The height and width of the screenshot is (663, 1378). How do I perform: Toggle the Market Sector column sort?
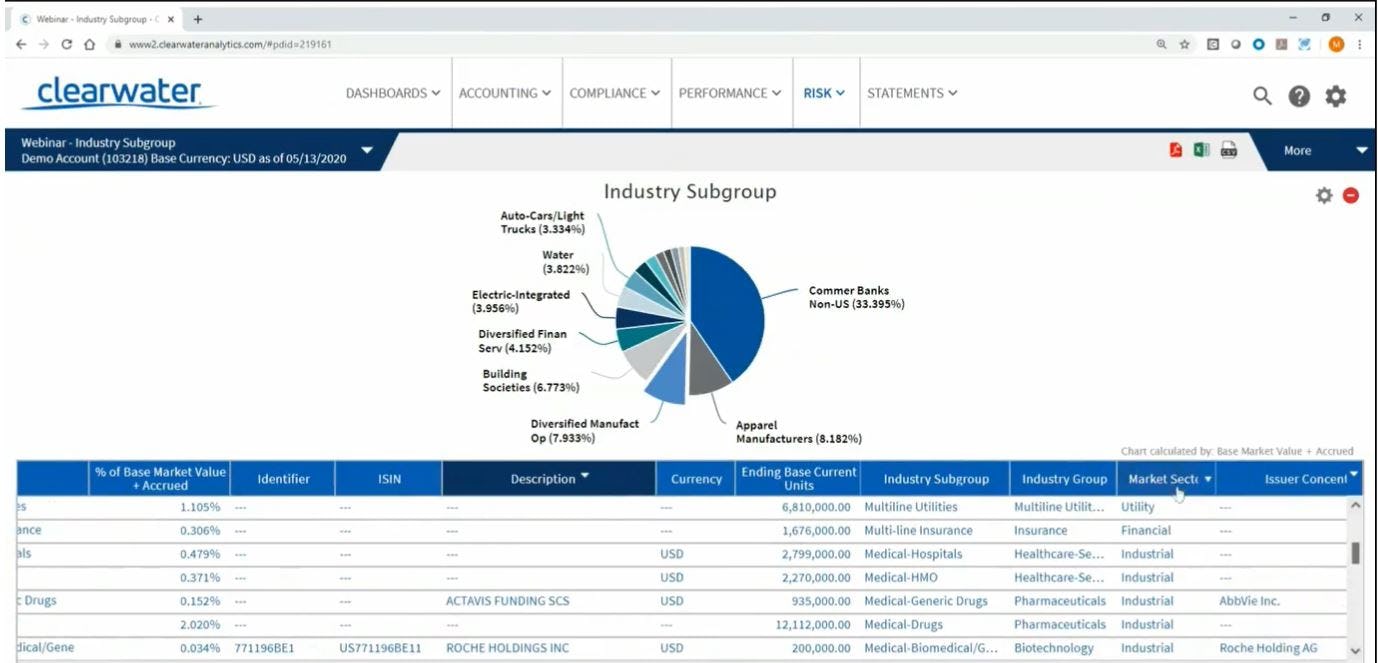coord(1208,478)
